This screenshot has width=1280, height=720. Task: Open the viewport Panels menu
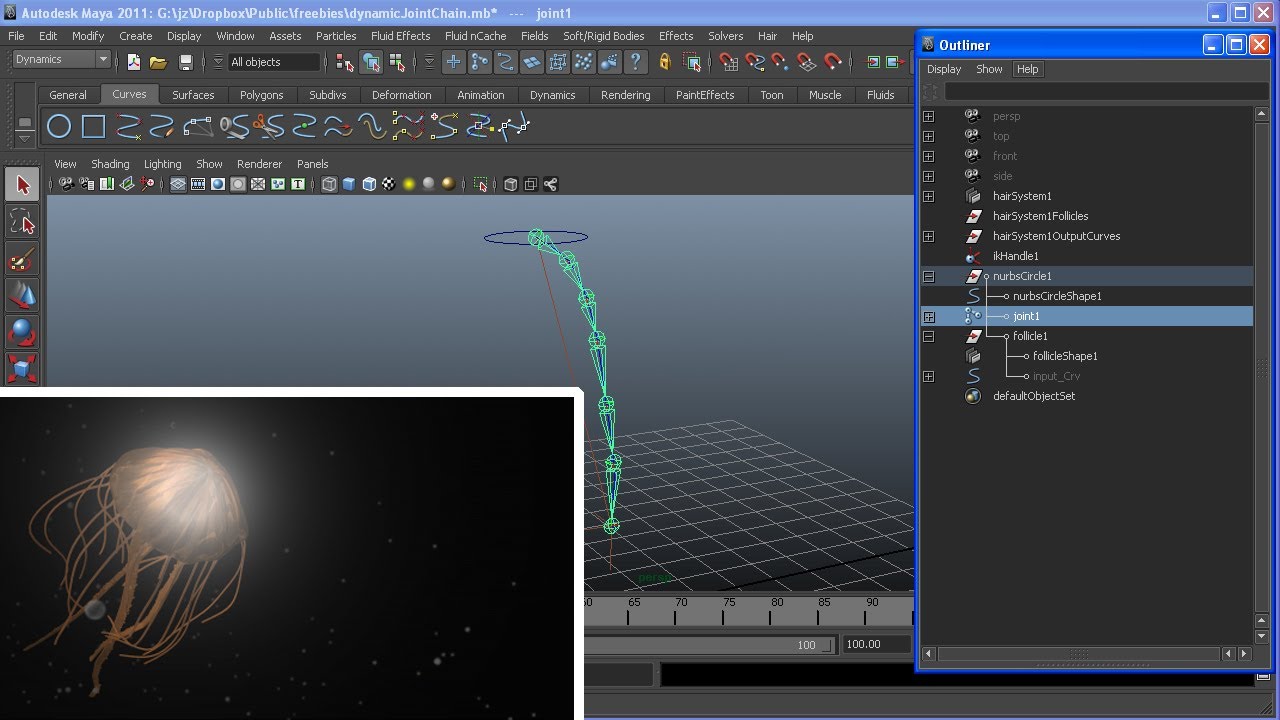coord(312,164)
